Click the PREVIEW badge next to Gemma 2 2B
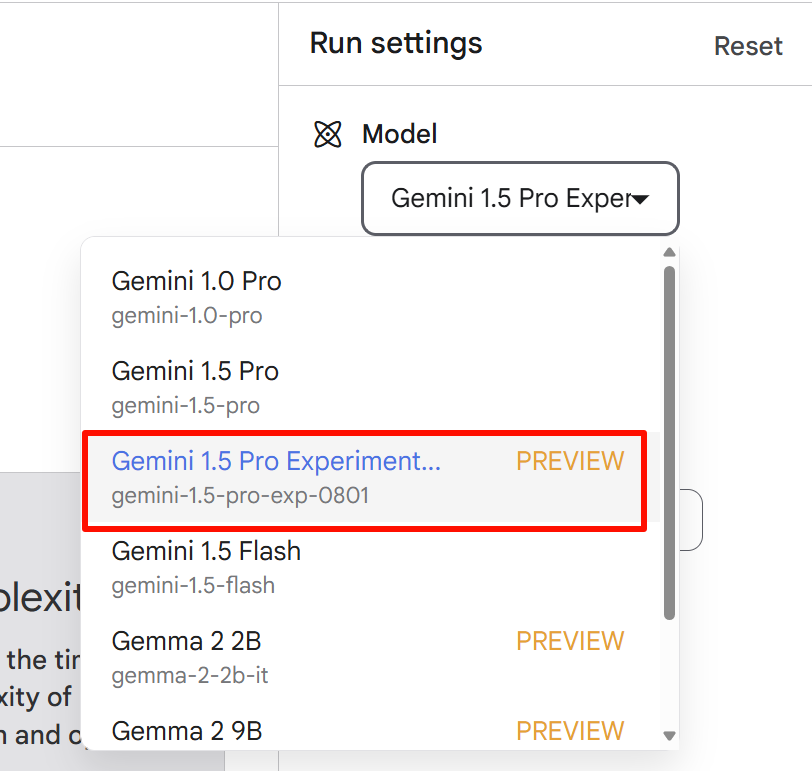The height and width of the screenshot is (771, 812). (570, 641)
